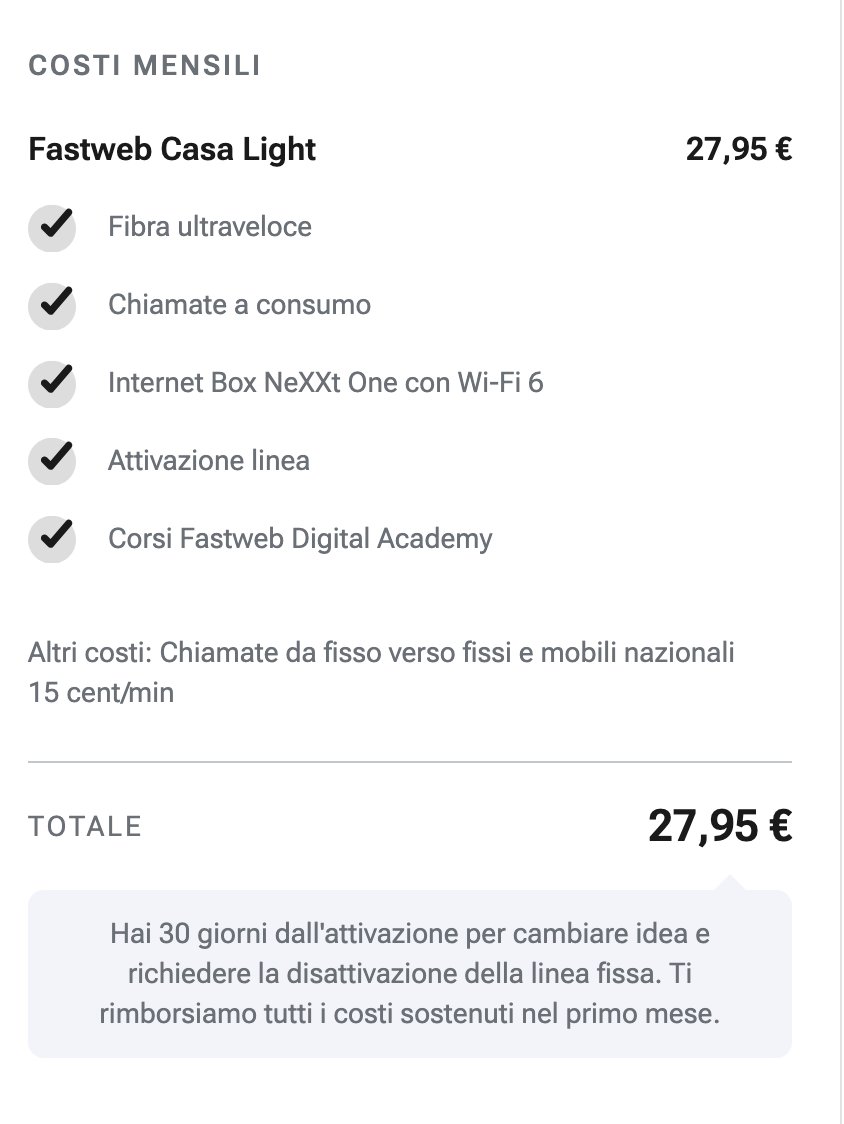Select the Chiamate a consumo feature text
The width and height of the screenshot is (844, 1124).
tap(239, 304)
